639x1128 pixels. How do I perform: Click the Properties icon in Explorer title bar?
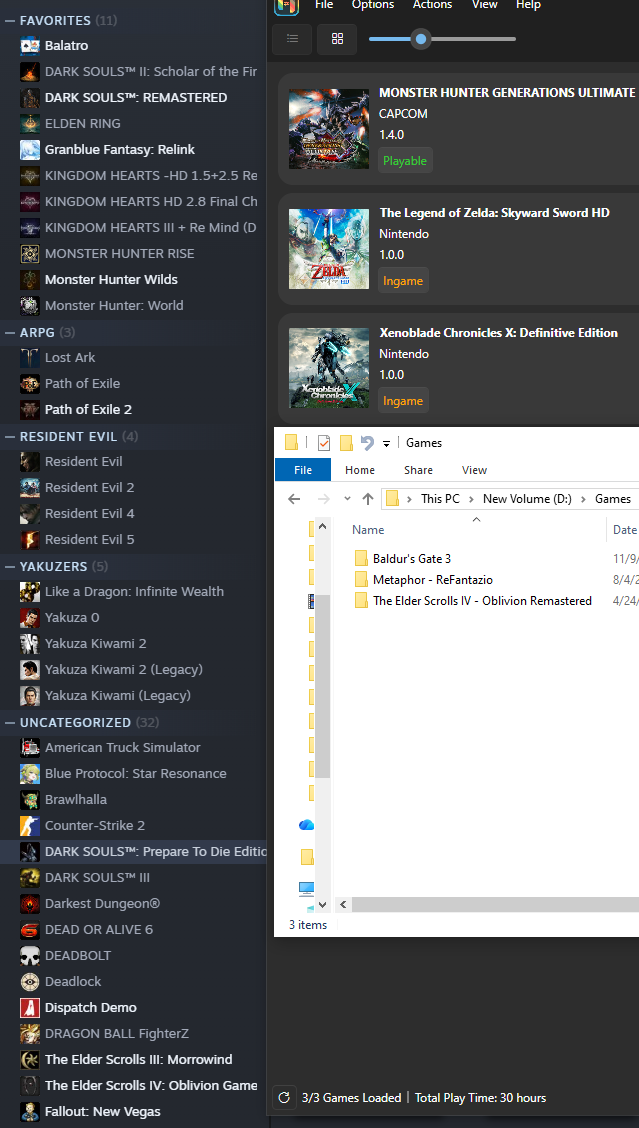pyautogui.click(x=324, y=442)
